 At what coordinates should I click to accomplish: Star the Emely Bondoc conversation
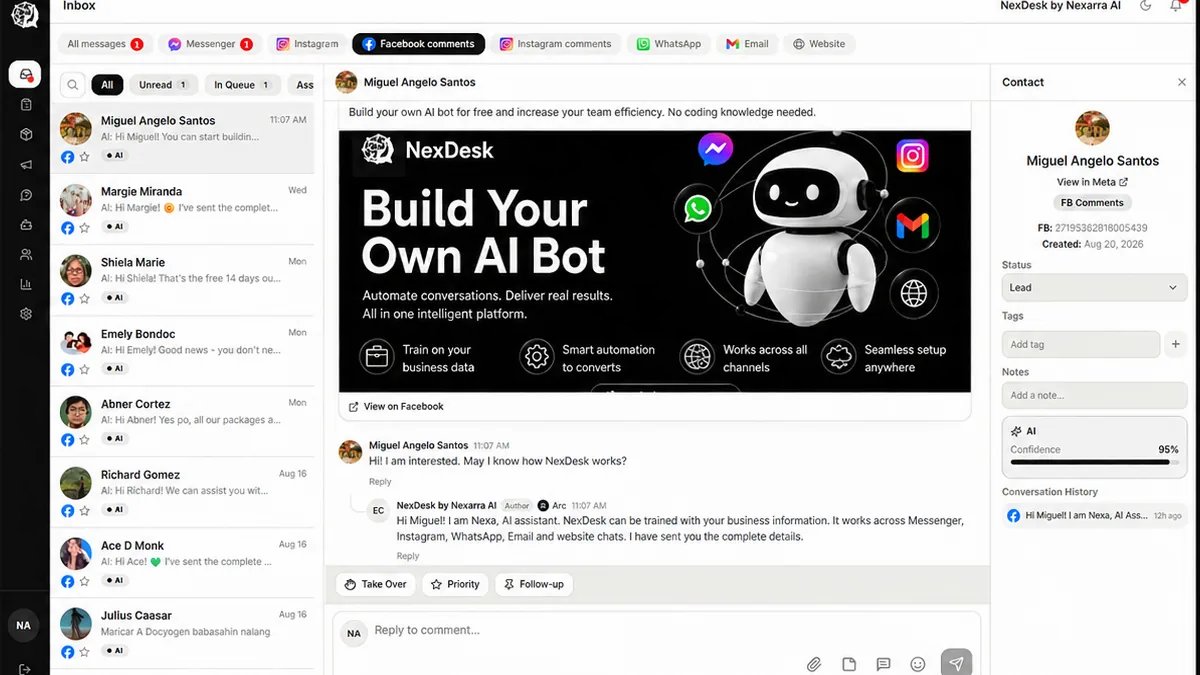pyautogui.click(x=84, y=369)
